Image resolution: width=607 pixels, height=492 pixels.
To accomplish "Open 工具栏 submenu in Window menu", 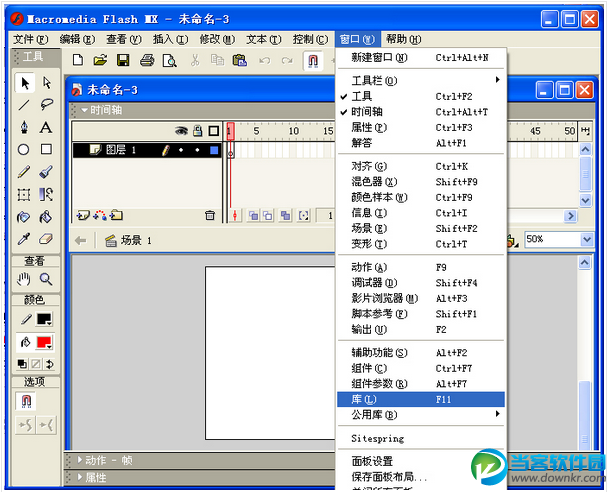I will tap(420, 81).
